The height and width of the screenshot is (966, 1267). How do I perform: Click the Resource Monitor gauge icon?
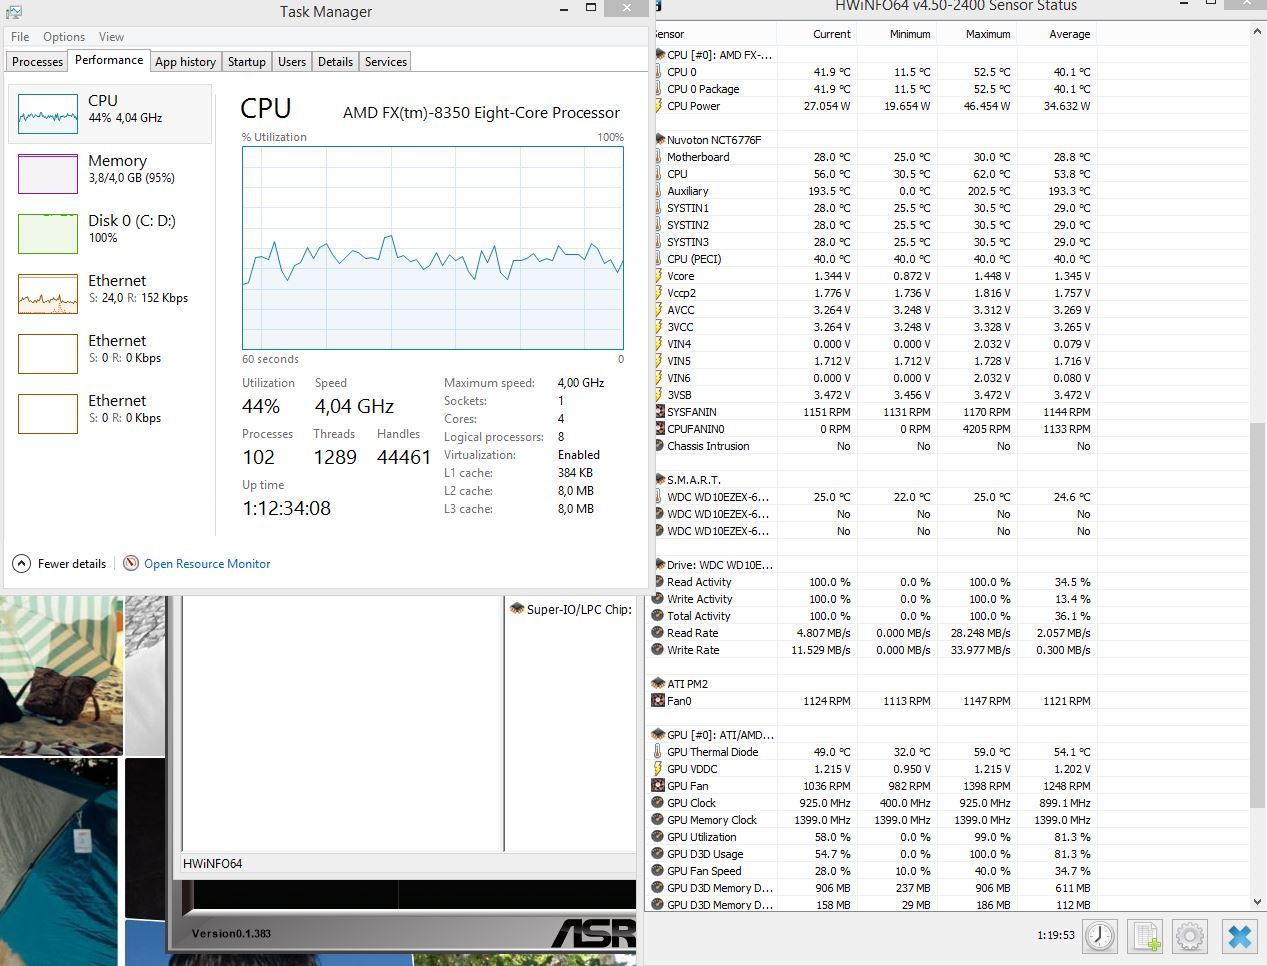(130, 563)
